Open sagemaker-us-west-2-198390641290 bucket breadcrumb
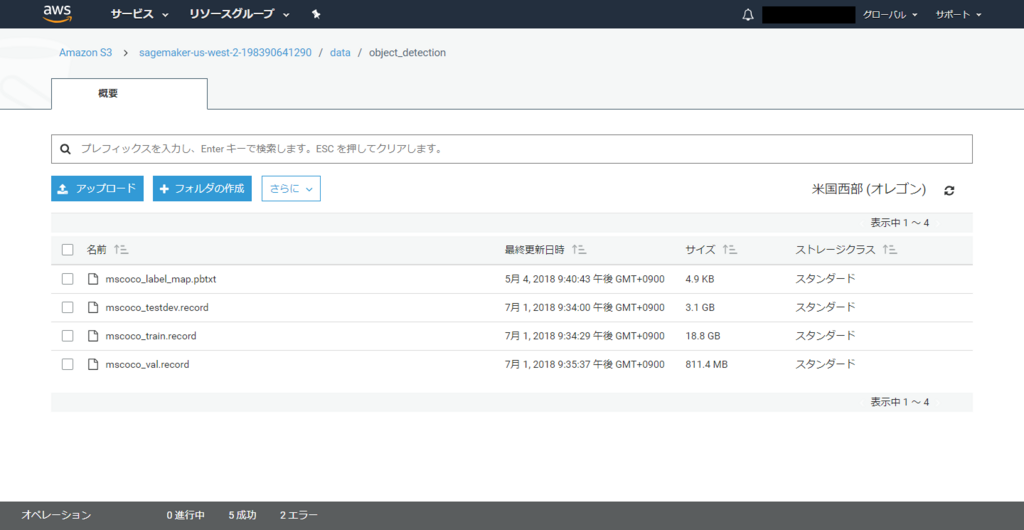This screenshot has width=1024, height=530. 225,53
